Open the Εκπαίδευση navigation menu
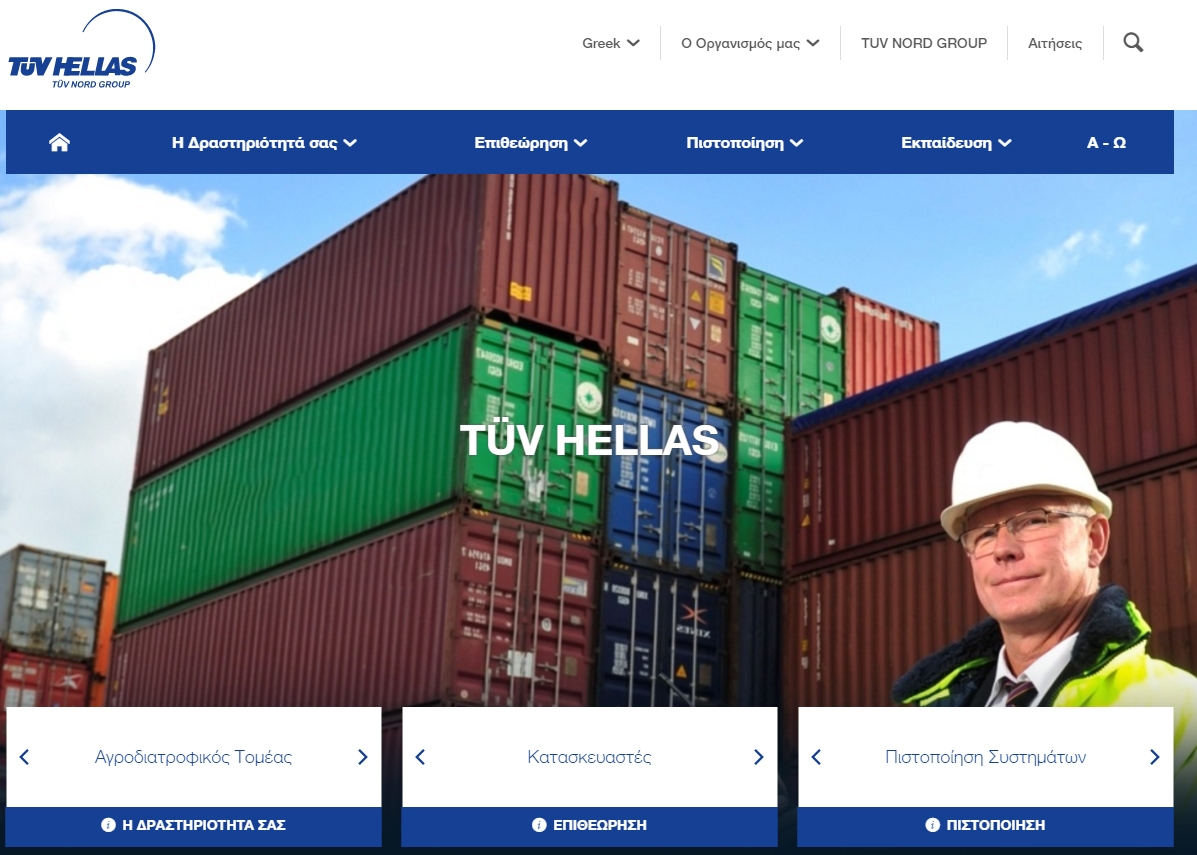The image size is (1197, 855). [956, 143]
